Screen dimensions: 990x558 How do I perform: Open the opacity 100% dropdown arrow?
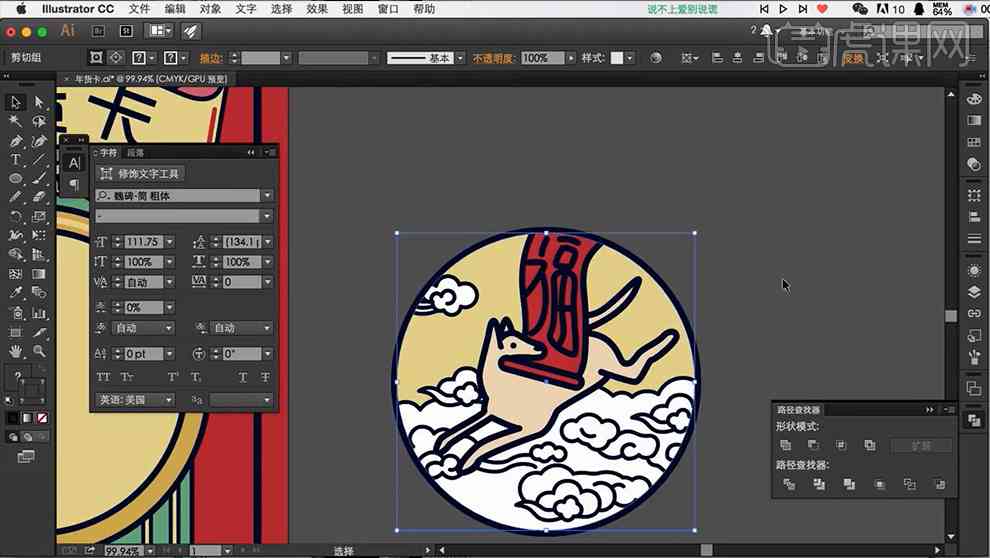(571, 57)
